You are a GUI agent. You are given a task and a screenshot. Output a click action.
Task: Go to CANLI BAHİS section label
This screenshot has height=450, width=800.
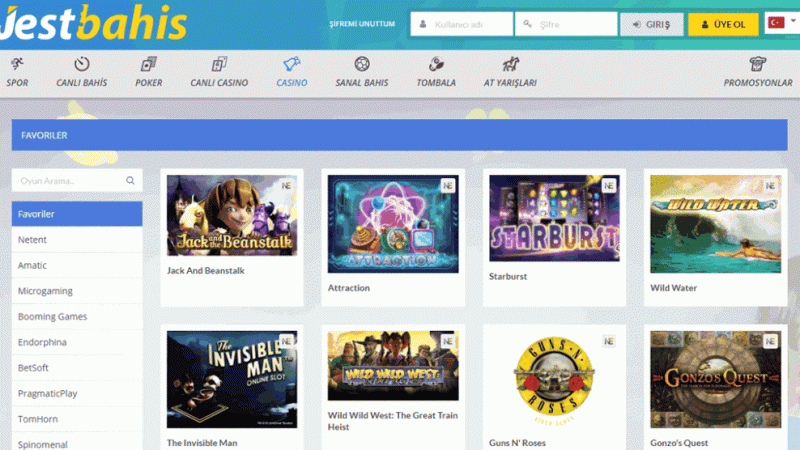(82, 83)
